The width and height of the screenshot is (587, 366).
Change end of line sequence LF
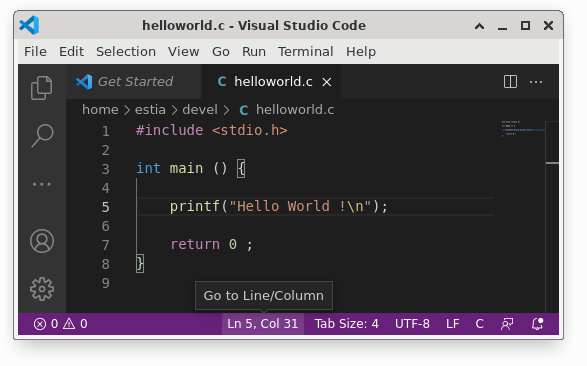pos(453,324)
